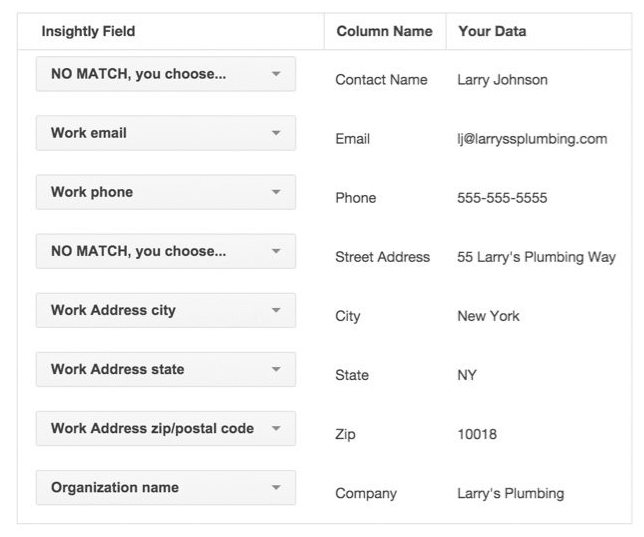Open the Work Address state dropdown

click(166, 369)
